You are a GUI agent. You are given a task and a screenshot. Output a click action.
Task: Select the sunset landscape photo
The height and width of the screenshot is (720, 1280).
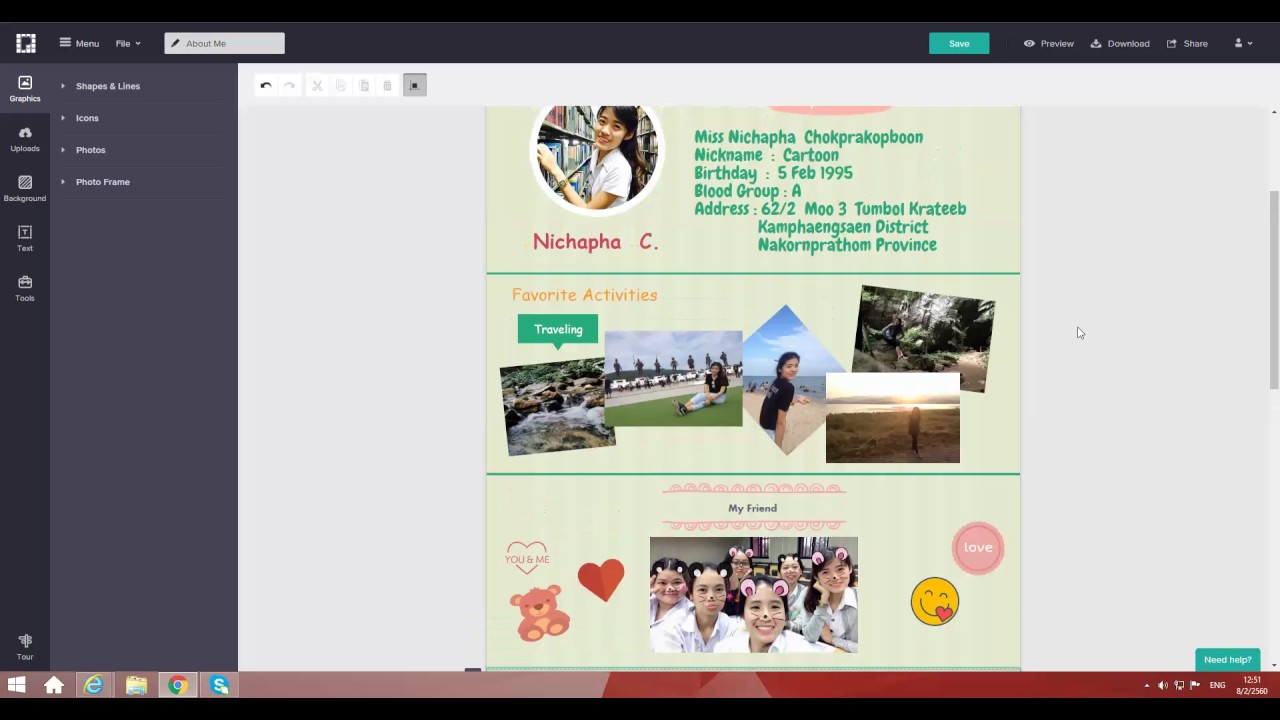point(893,420)
